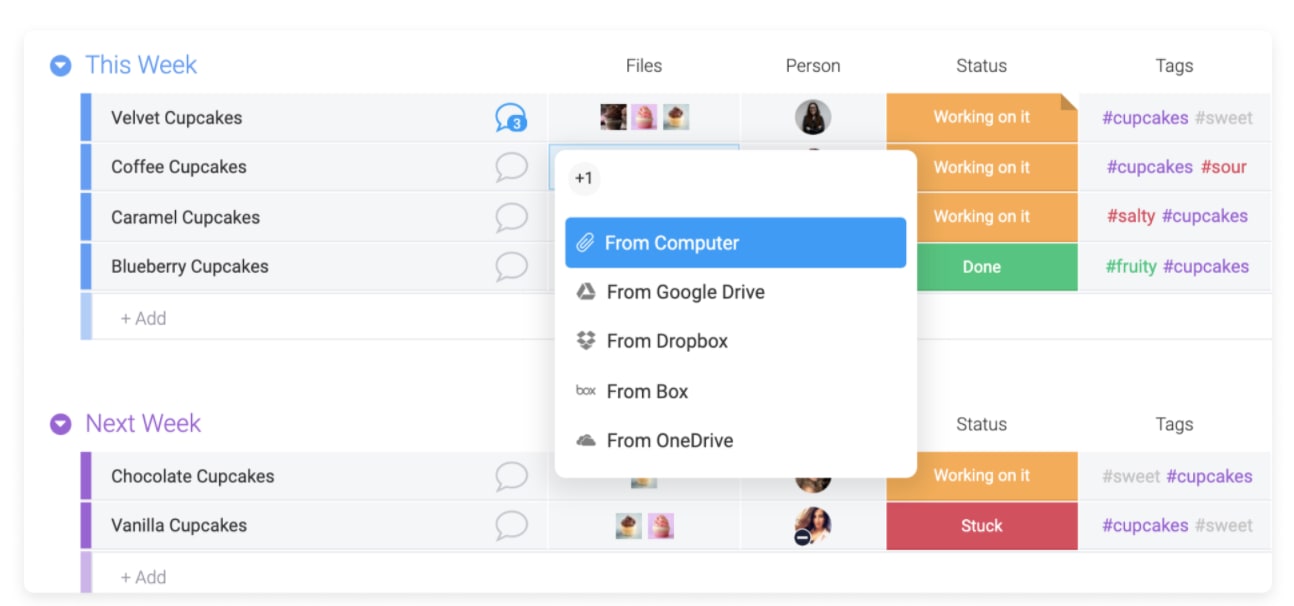This screenshot has width=1294, height=606.
Task: Open the conversation bubble on Velvet Cupcakes
Action: click(512, 117)
